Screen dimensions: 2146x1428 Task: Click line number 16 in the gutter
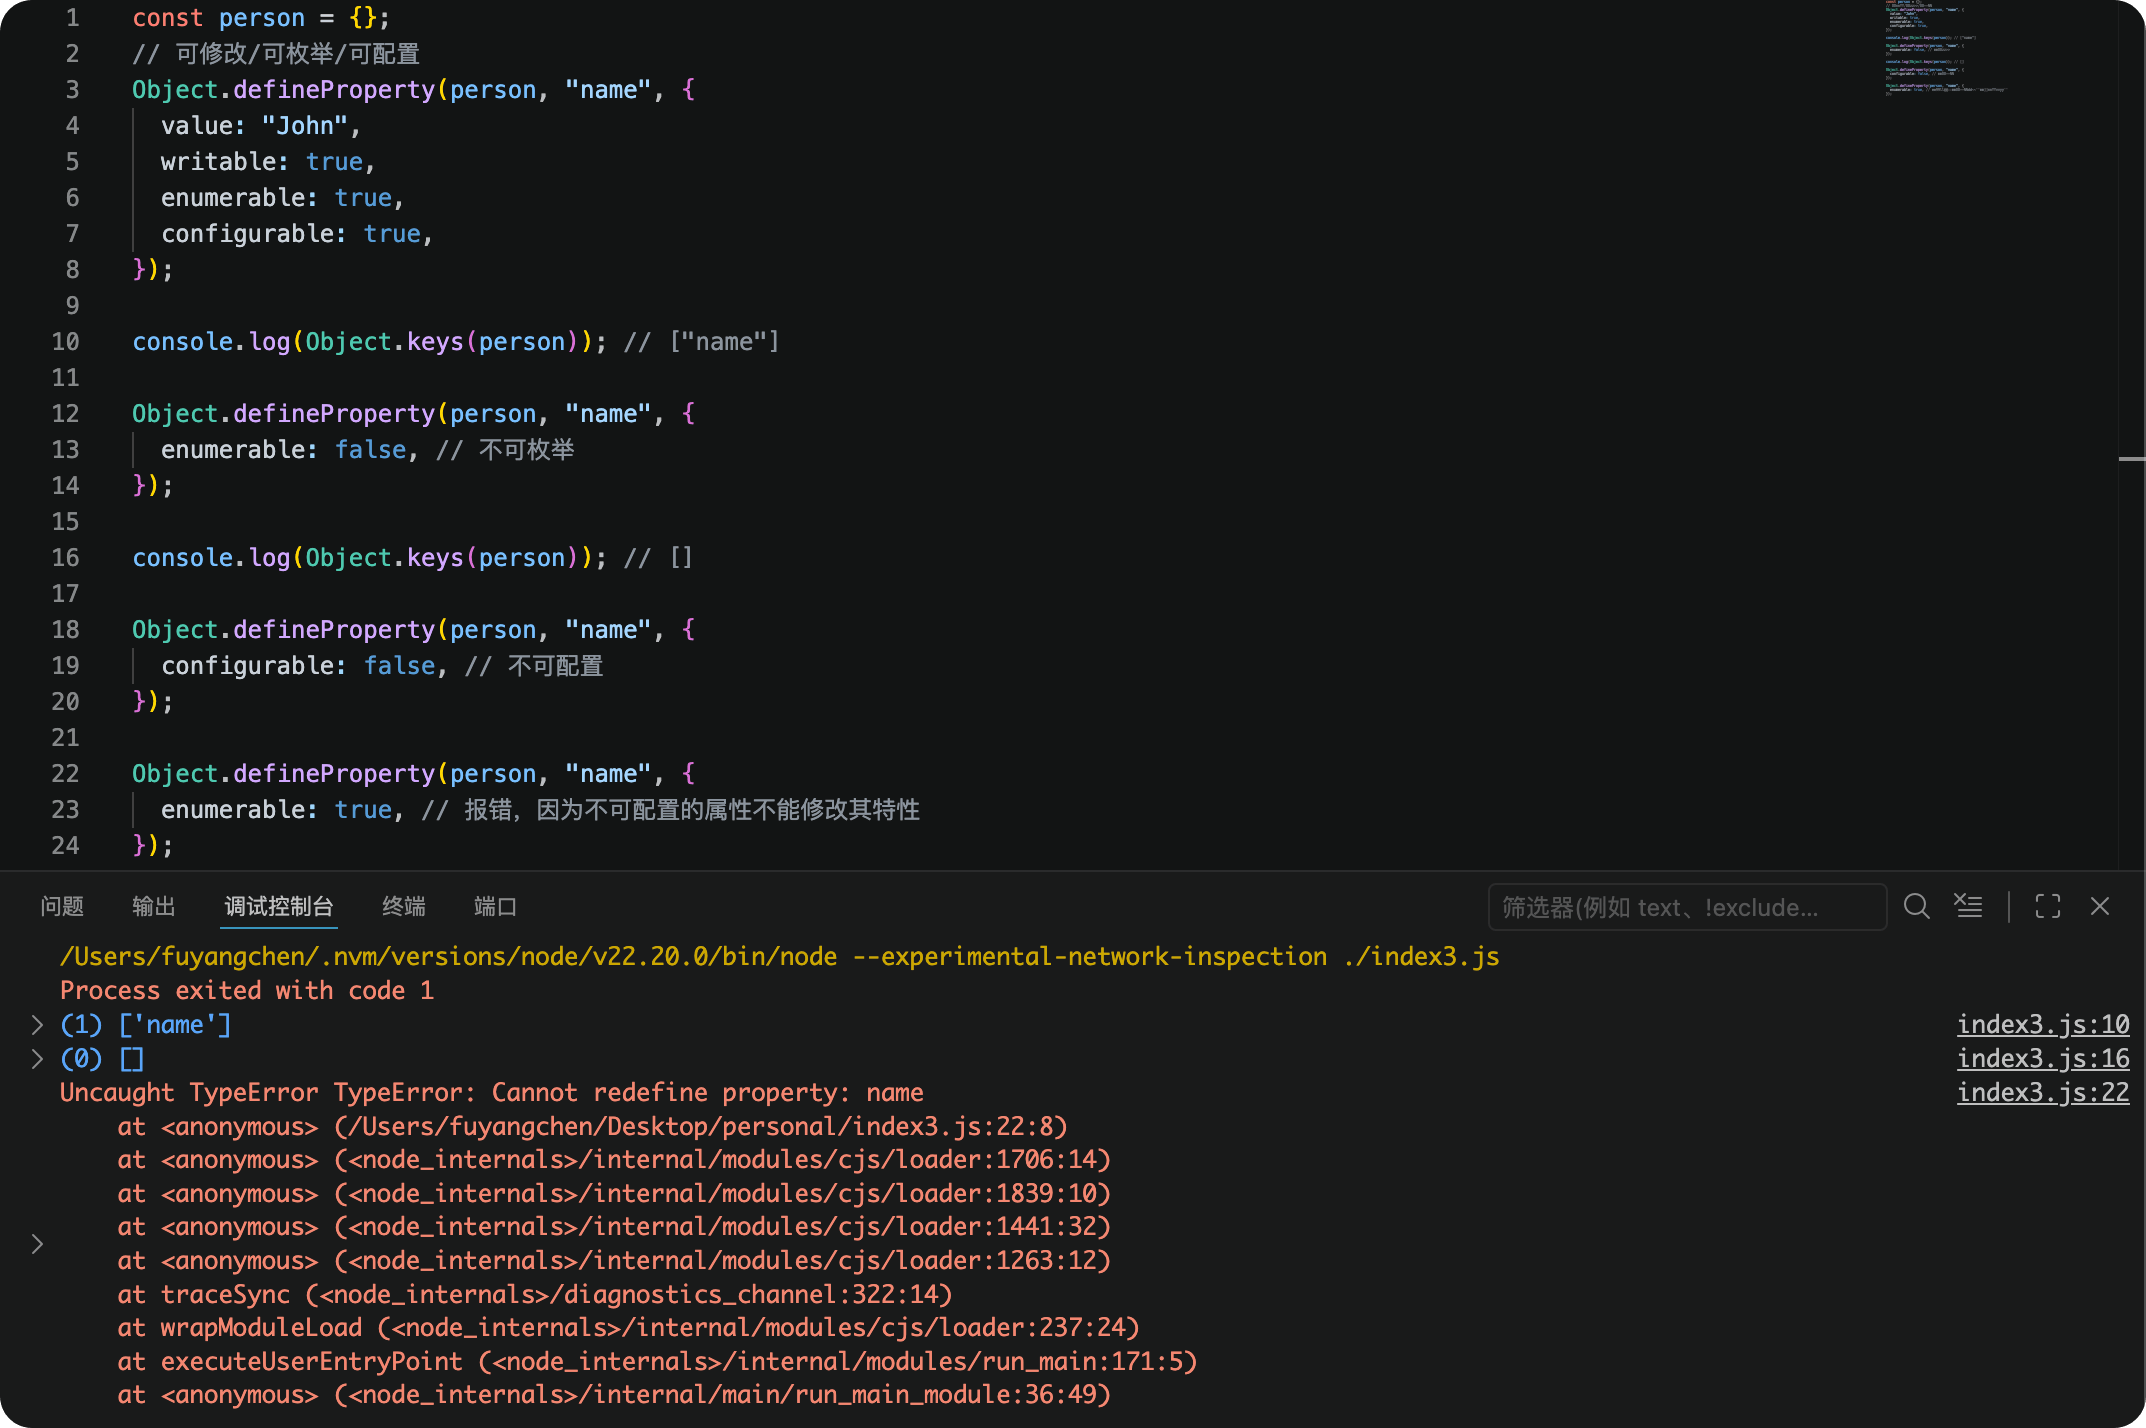tap(65, 558)
